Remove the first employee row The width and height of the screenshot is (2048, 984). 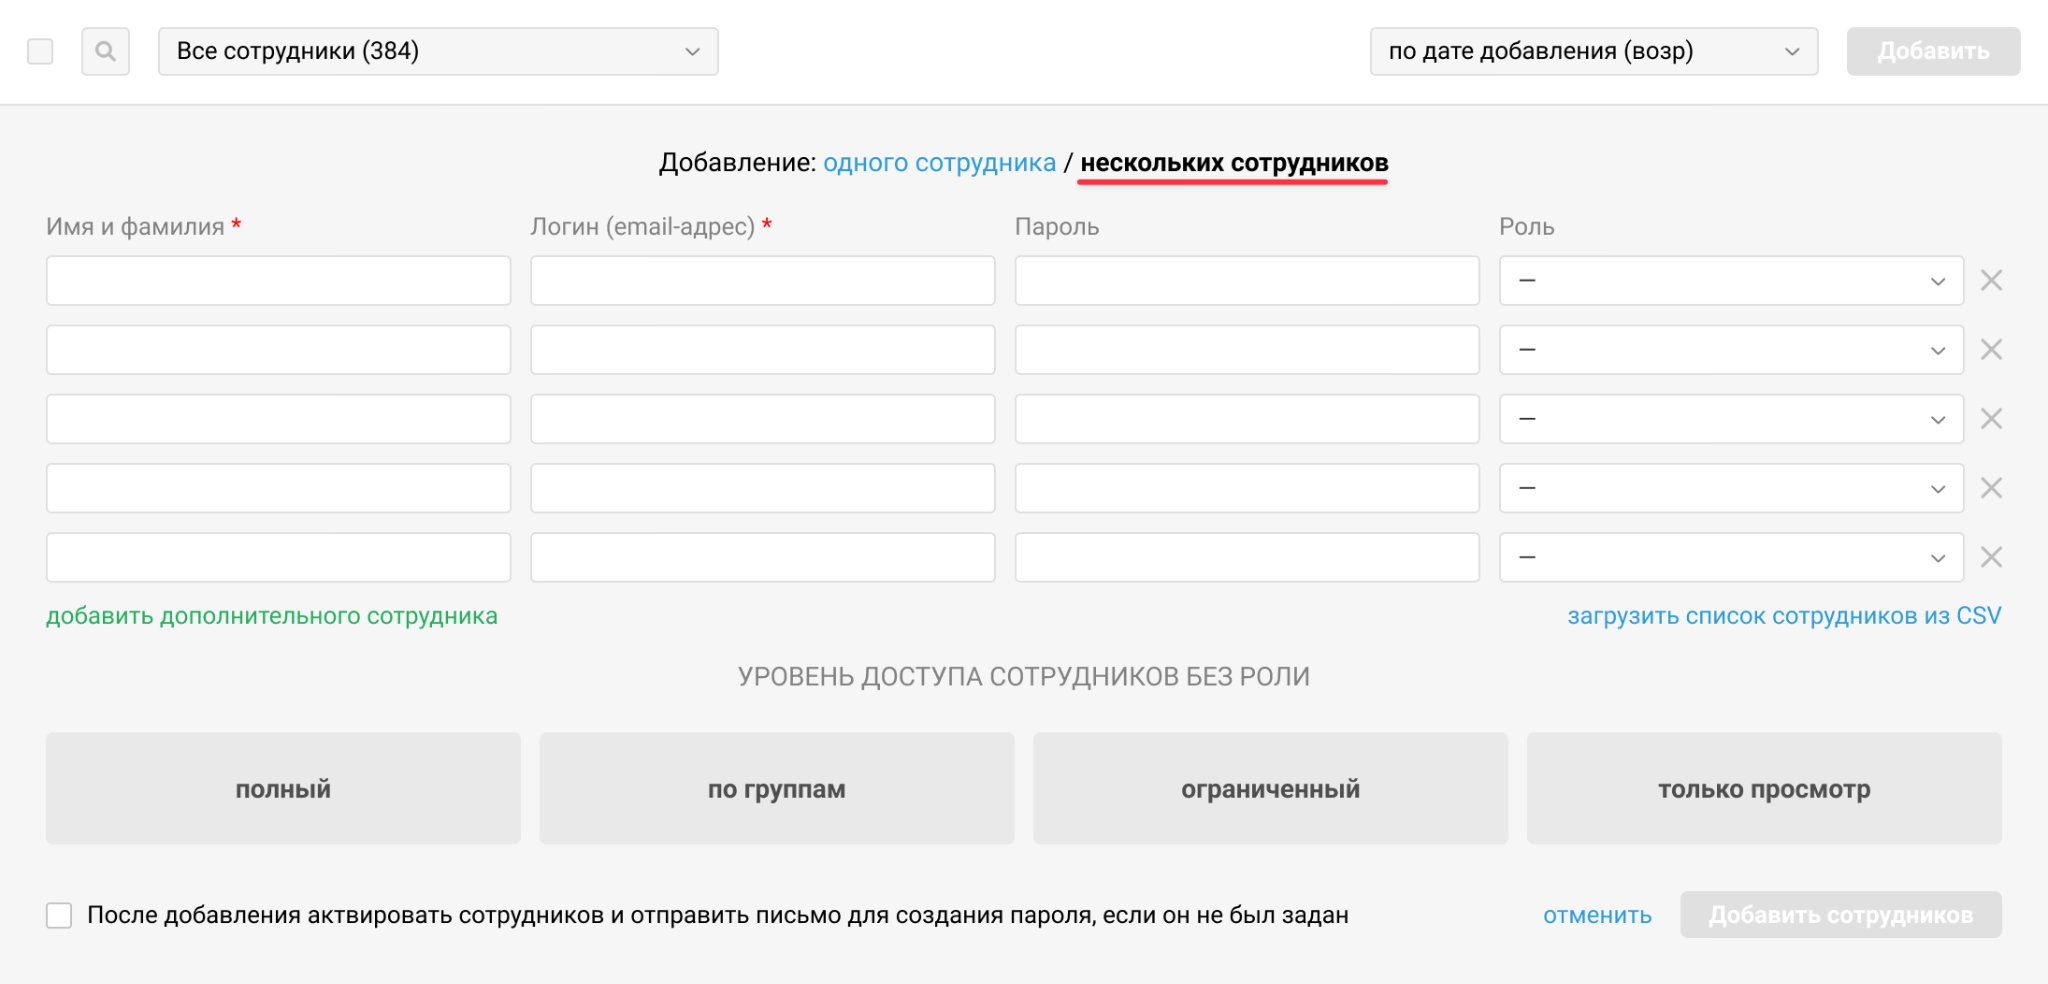(x=1991, y=281)
